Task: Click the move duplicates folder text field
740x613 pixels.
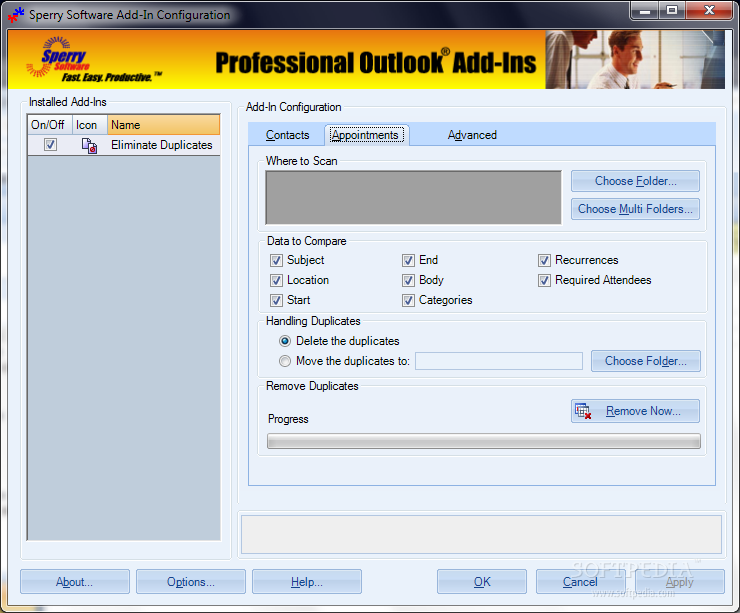Action: pyautogui.click(x=499, y=361)
